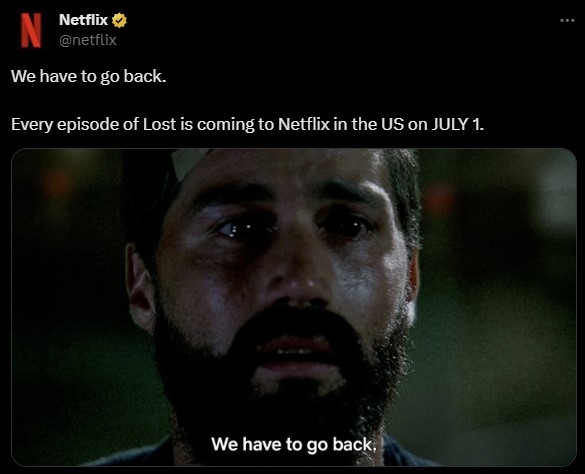Open the Netflix red N profile avatar

coord(31,30)
